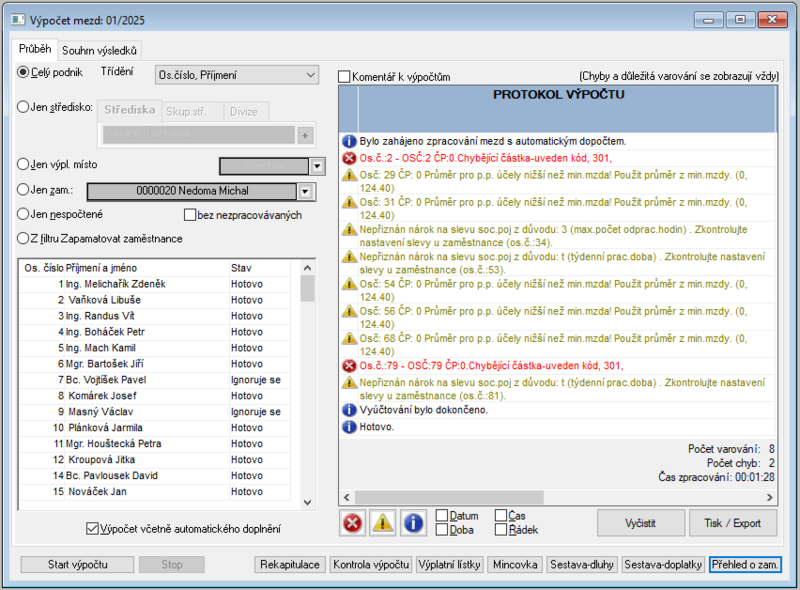
Task: Open the Souhrn výsledků tab
Action: coord(99,51)
